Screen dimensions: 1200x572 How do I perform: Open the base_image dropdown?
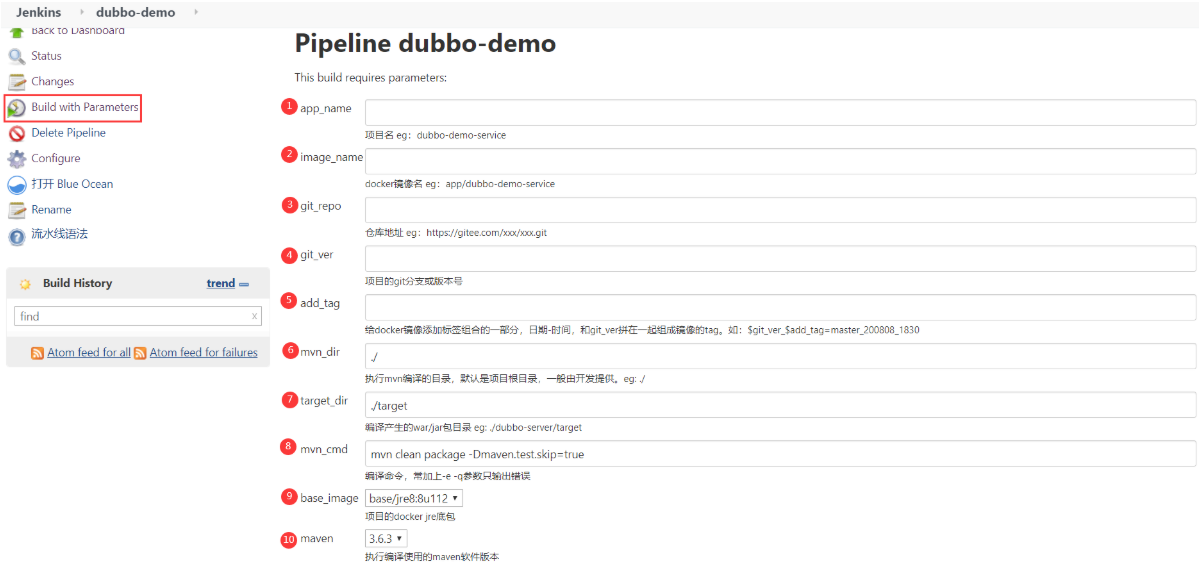point(414,498)
